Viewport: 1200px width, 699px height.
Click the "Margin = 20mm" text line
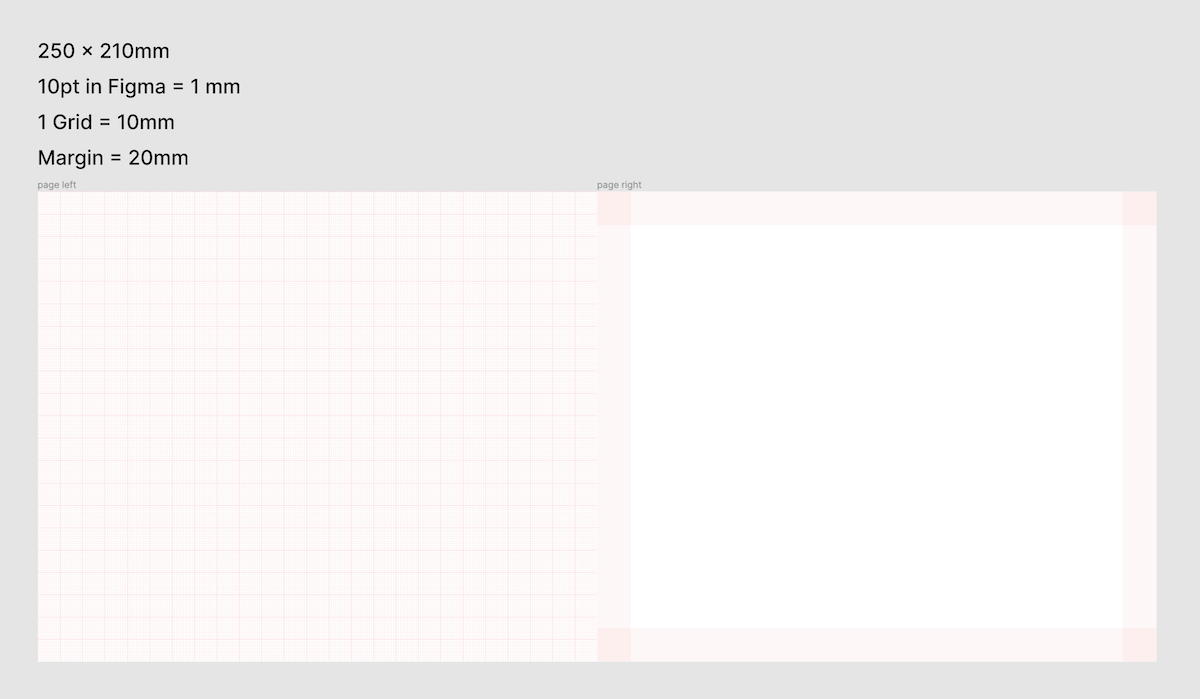click(x=113, y=158)
